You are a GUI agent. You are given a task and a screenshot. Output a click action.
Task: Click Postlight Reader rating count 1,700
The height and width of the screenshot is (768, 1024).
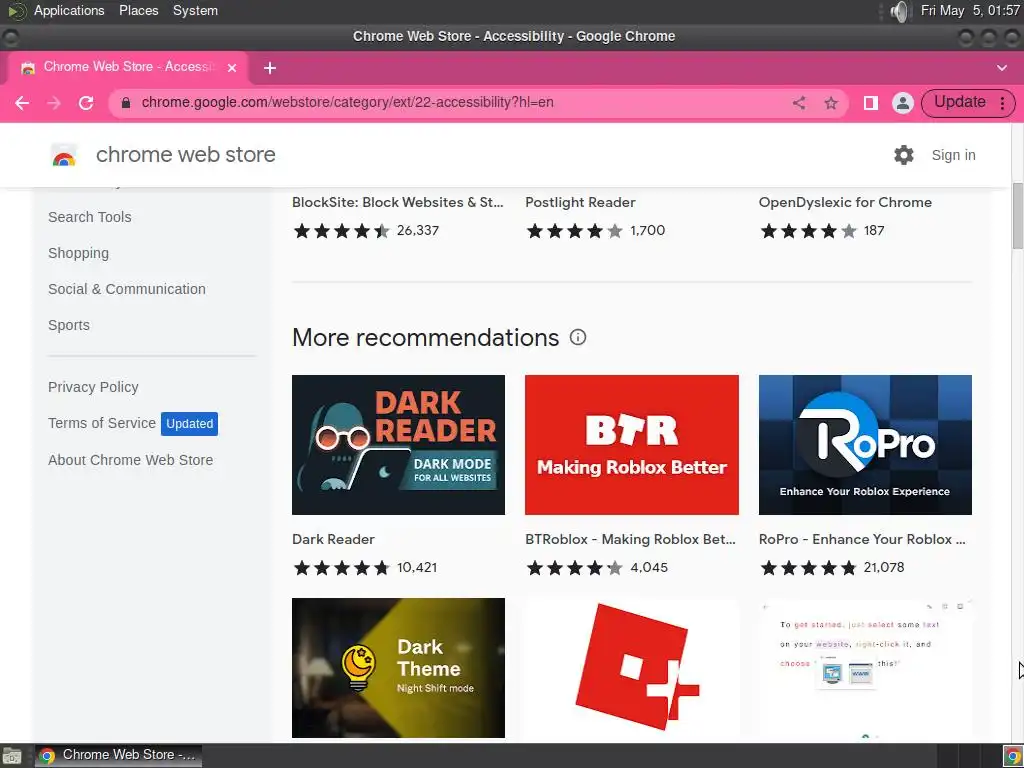[647, 231]
